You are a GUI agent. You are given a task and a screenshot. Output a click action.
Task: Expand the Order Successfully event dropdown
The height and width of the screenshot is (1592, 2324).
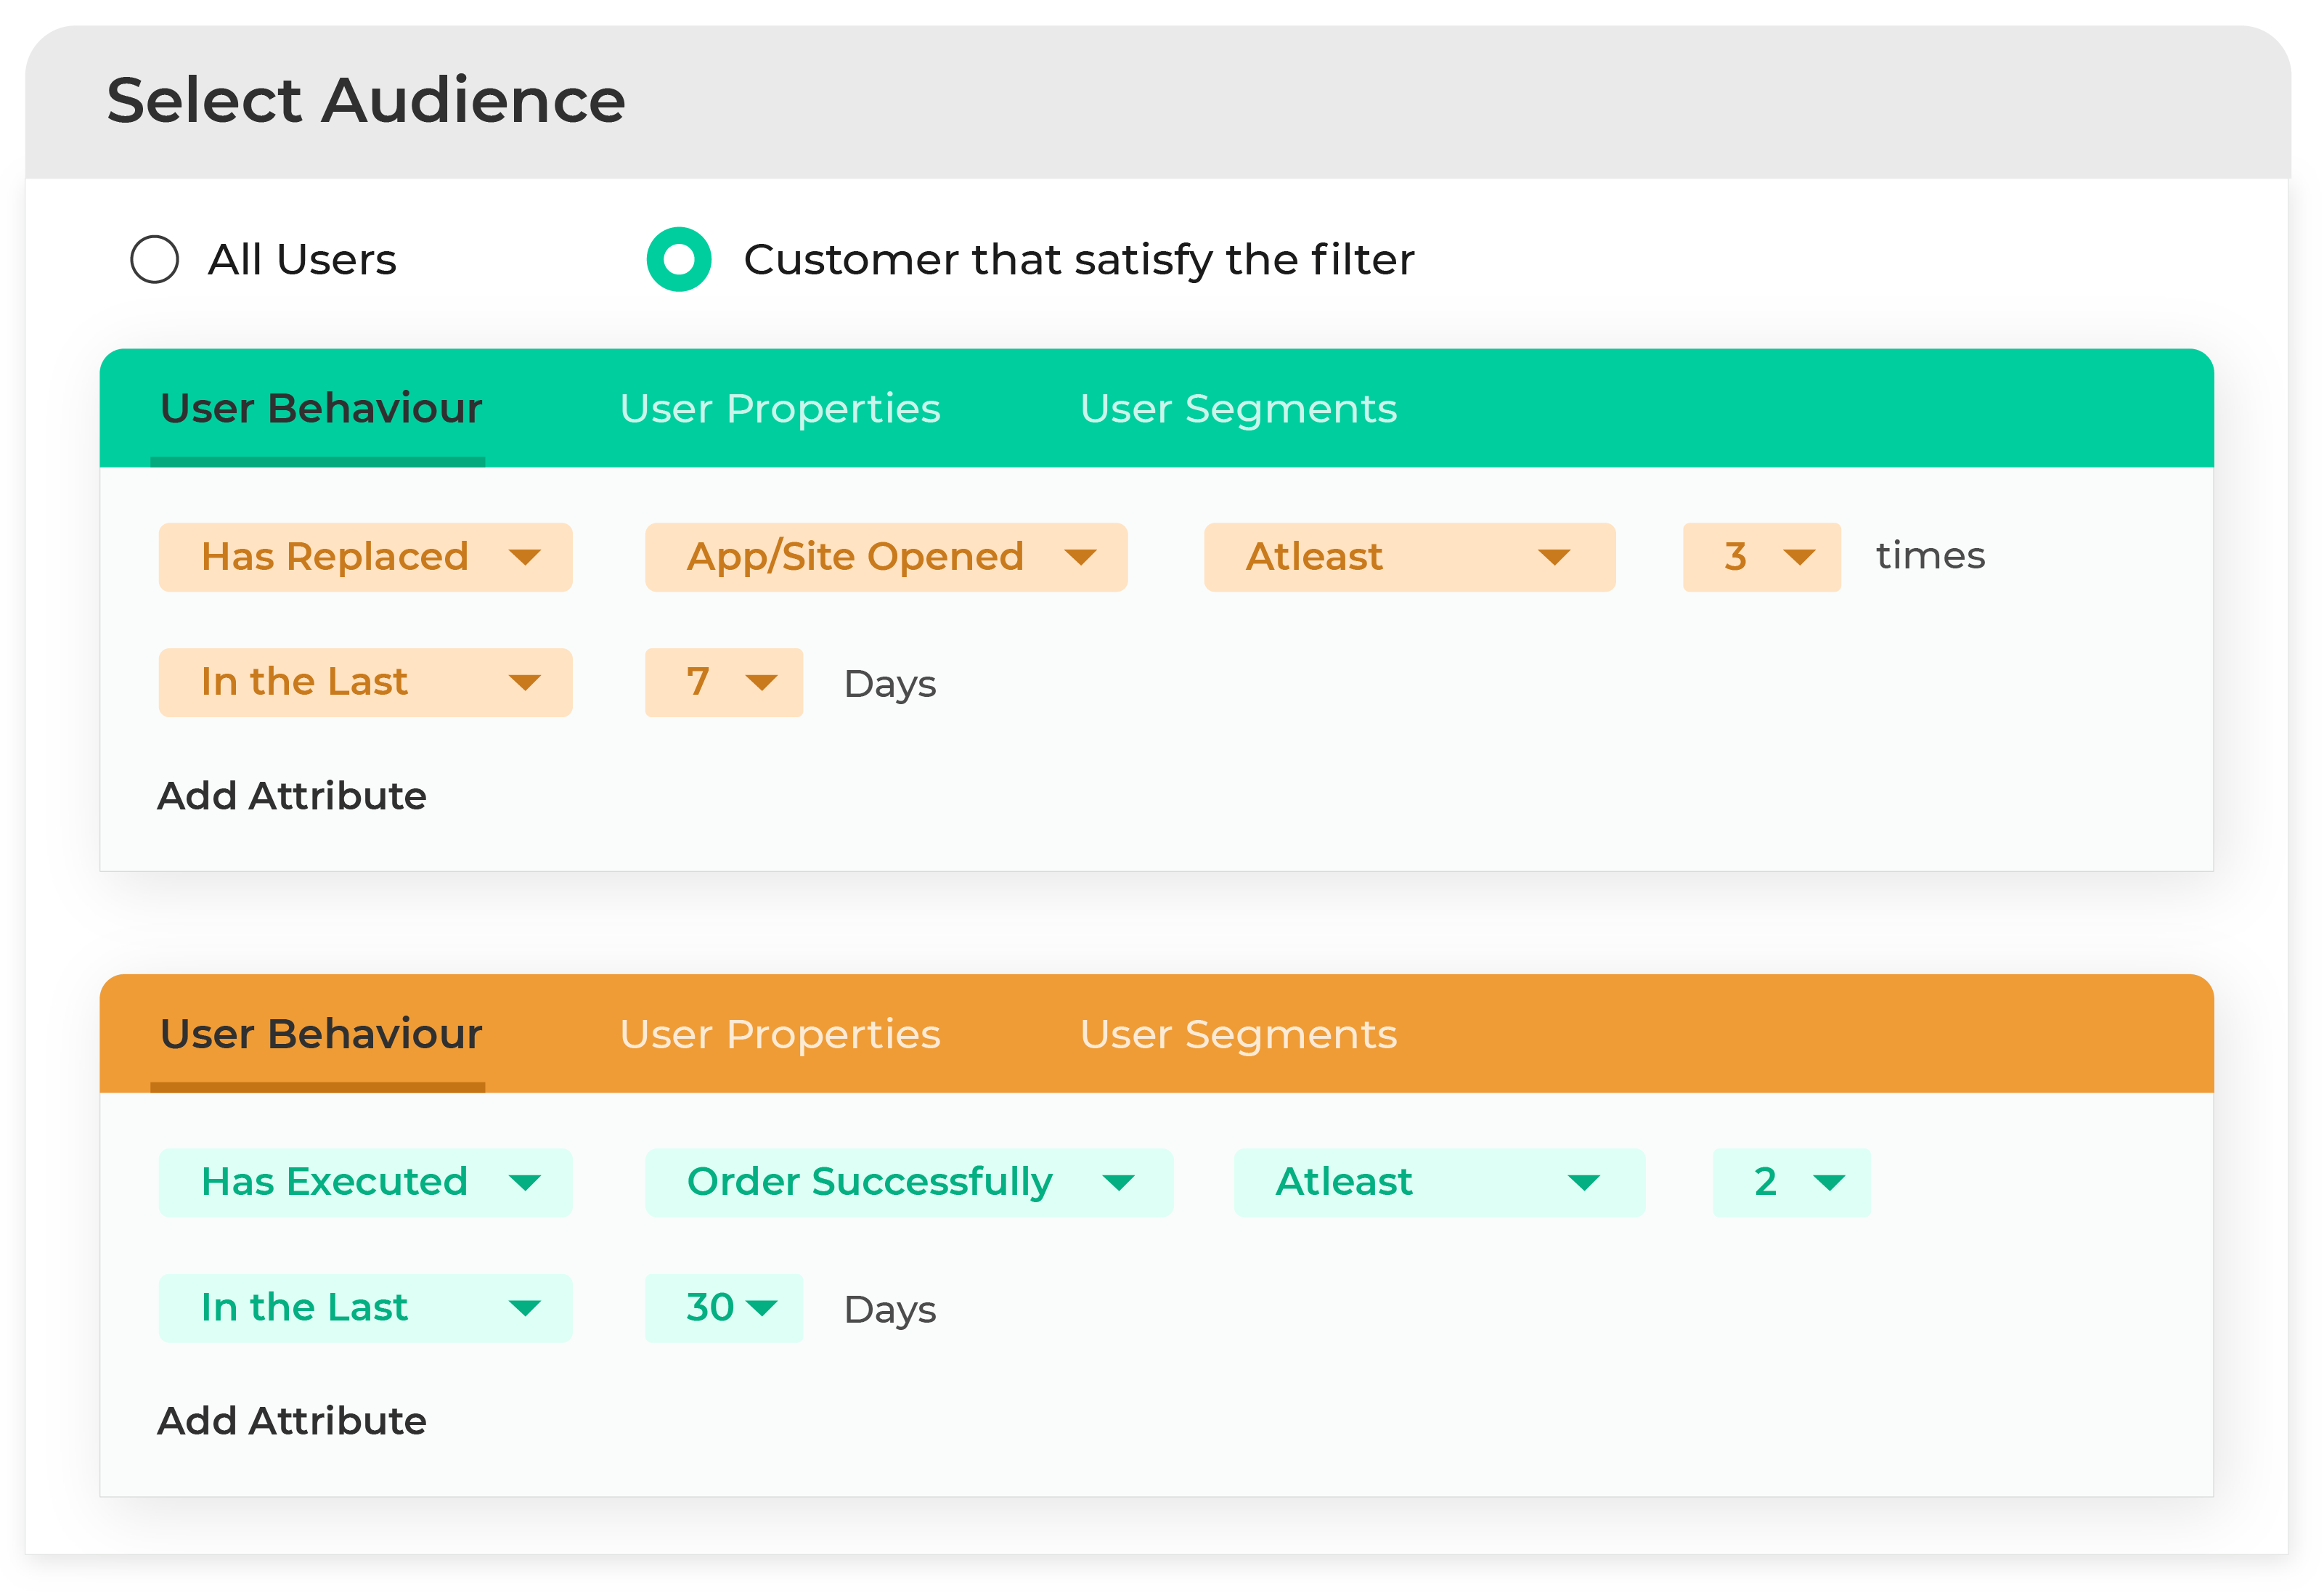pyautogui.click(x=909, y=1182)
